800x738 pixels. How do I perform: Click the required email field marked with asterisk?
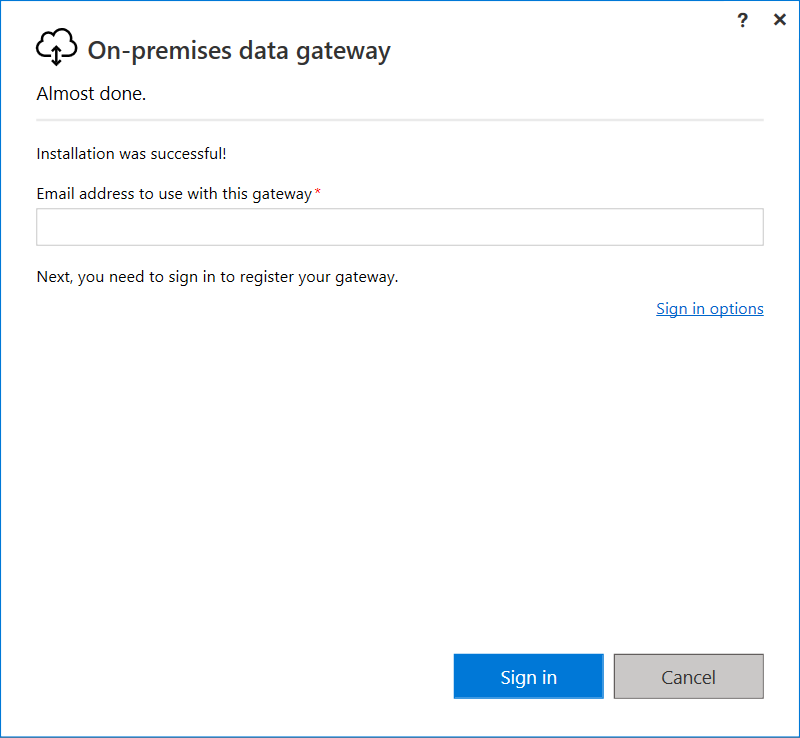(399, 227)
